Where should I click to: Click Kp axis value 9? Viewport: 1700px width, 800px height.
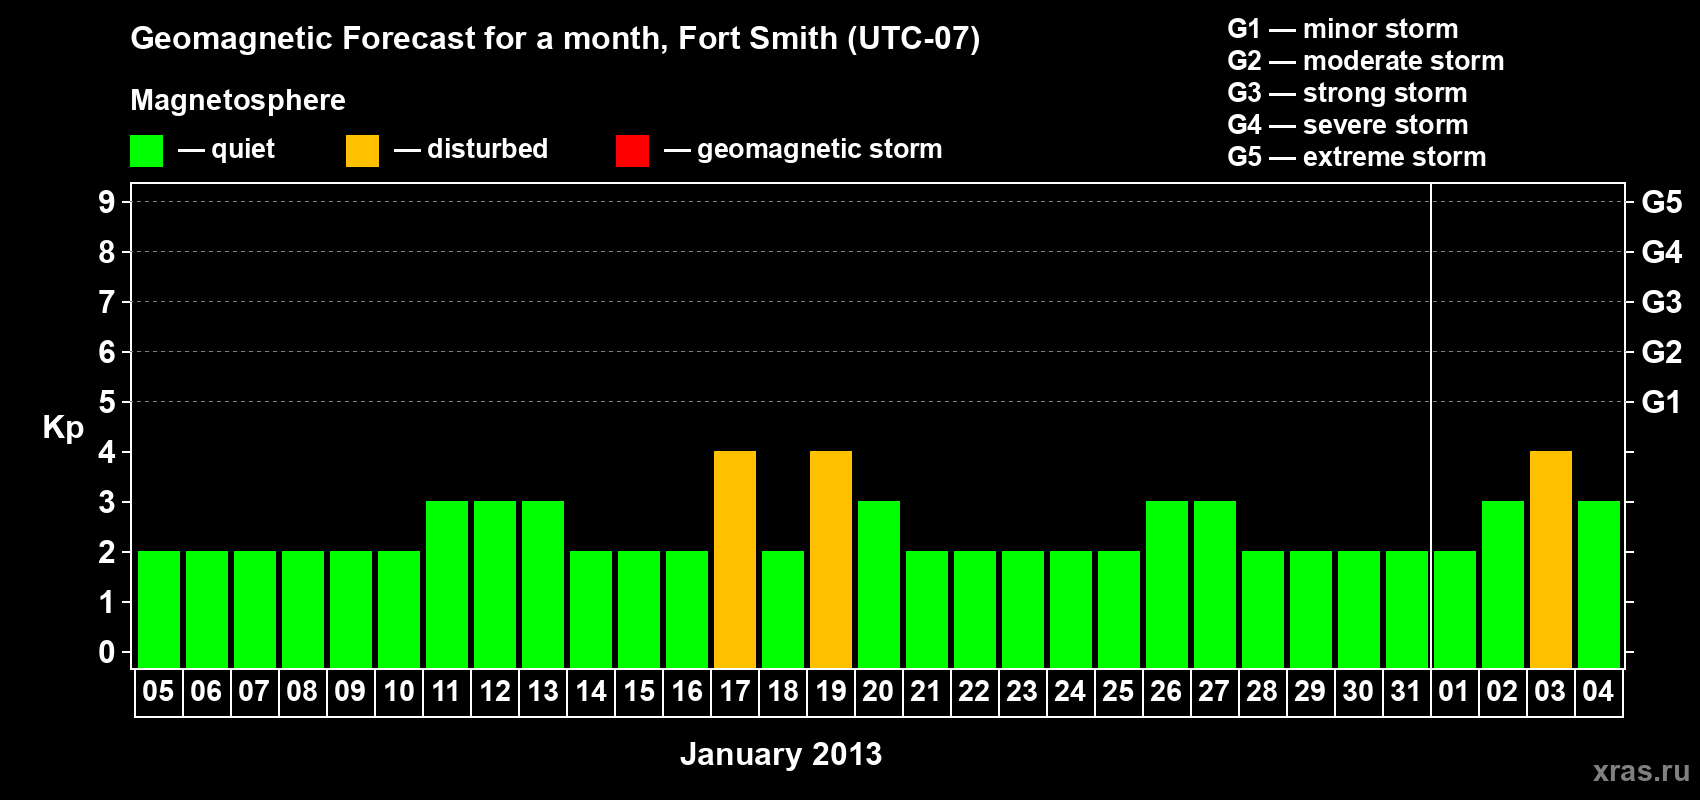(107, 202)
